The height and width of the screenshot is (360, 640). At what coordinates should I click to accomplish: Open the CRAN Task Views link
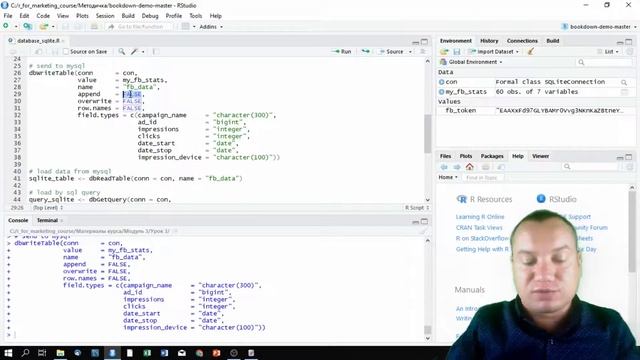[x=479, y=228]
